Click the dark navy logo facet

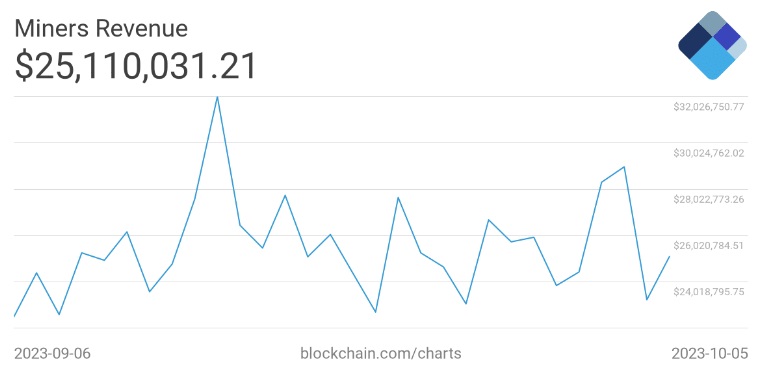click(x=695, y=41)
